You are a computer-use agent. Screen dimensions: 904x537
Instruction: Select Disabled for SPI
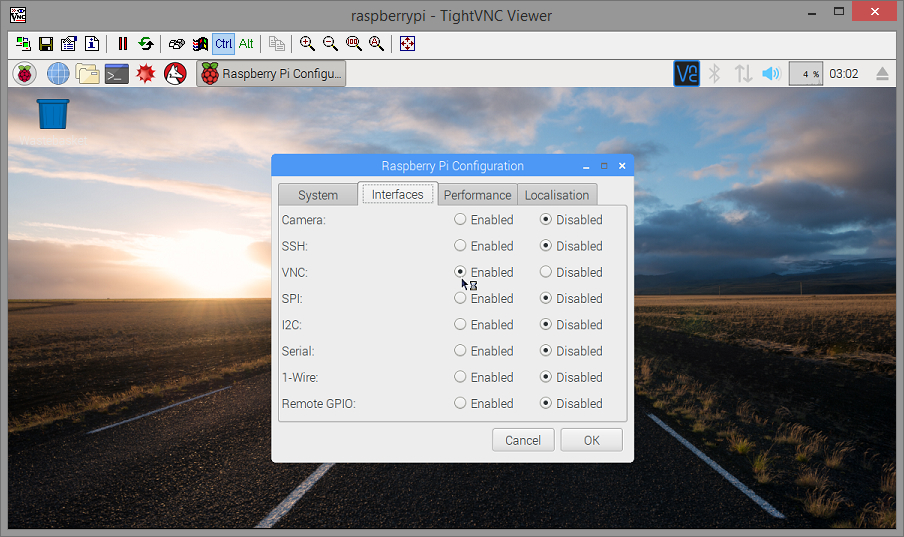[x=571, y=298]
